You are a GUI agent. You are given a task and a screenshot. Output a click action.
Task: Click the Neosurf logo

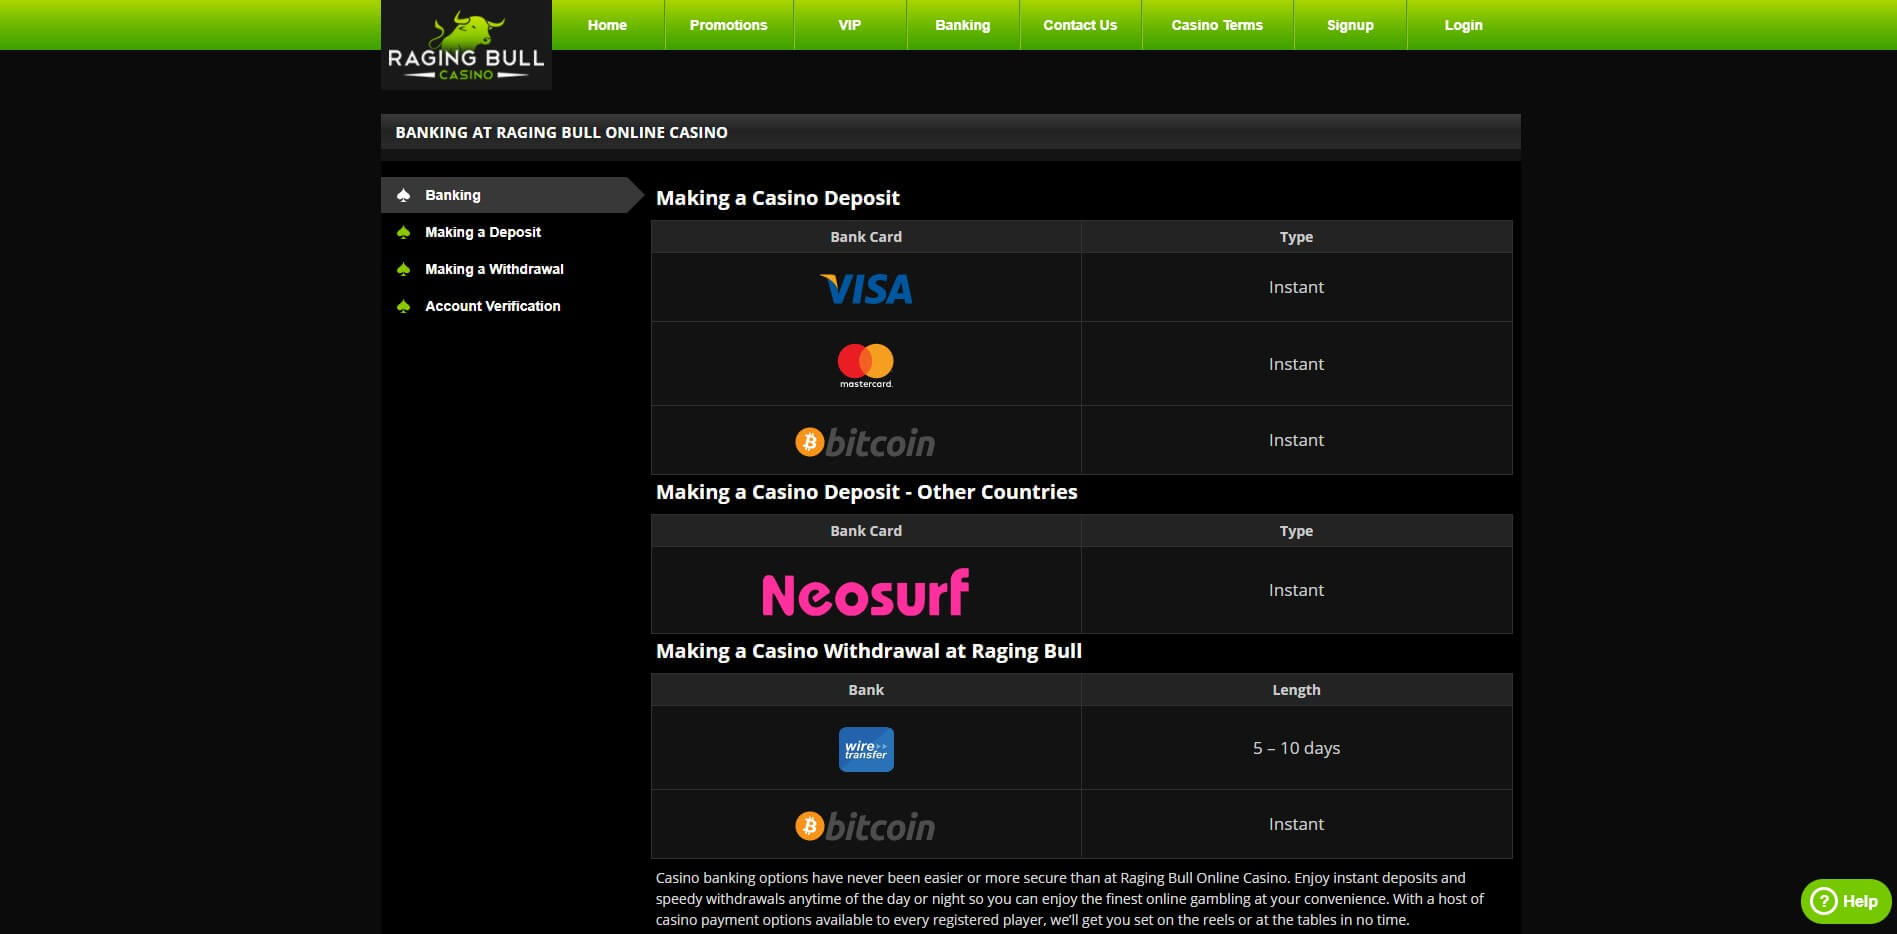(x=866, y=592)
